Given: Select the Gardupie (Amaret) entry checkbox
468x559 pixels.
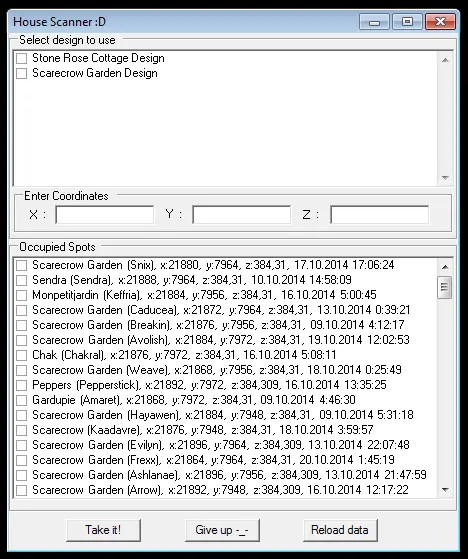Looking at the screenshot, I should click(22, 400).
